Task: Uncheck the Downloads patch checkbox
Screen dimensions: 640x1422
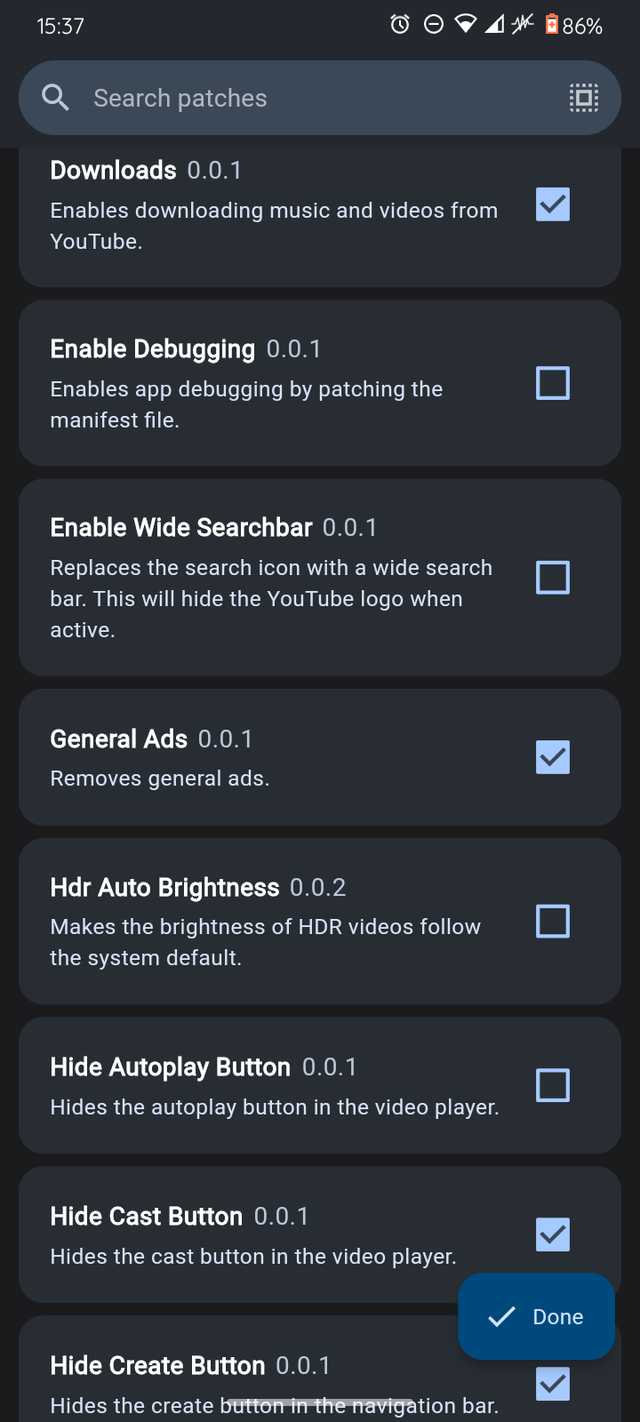Action: [553, 205]
